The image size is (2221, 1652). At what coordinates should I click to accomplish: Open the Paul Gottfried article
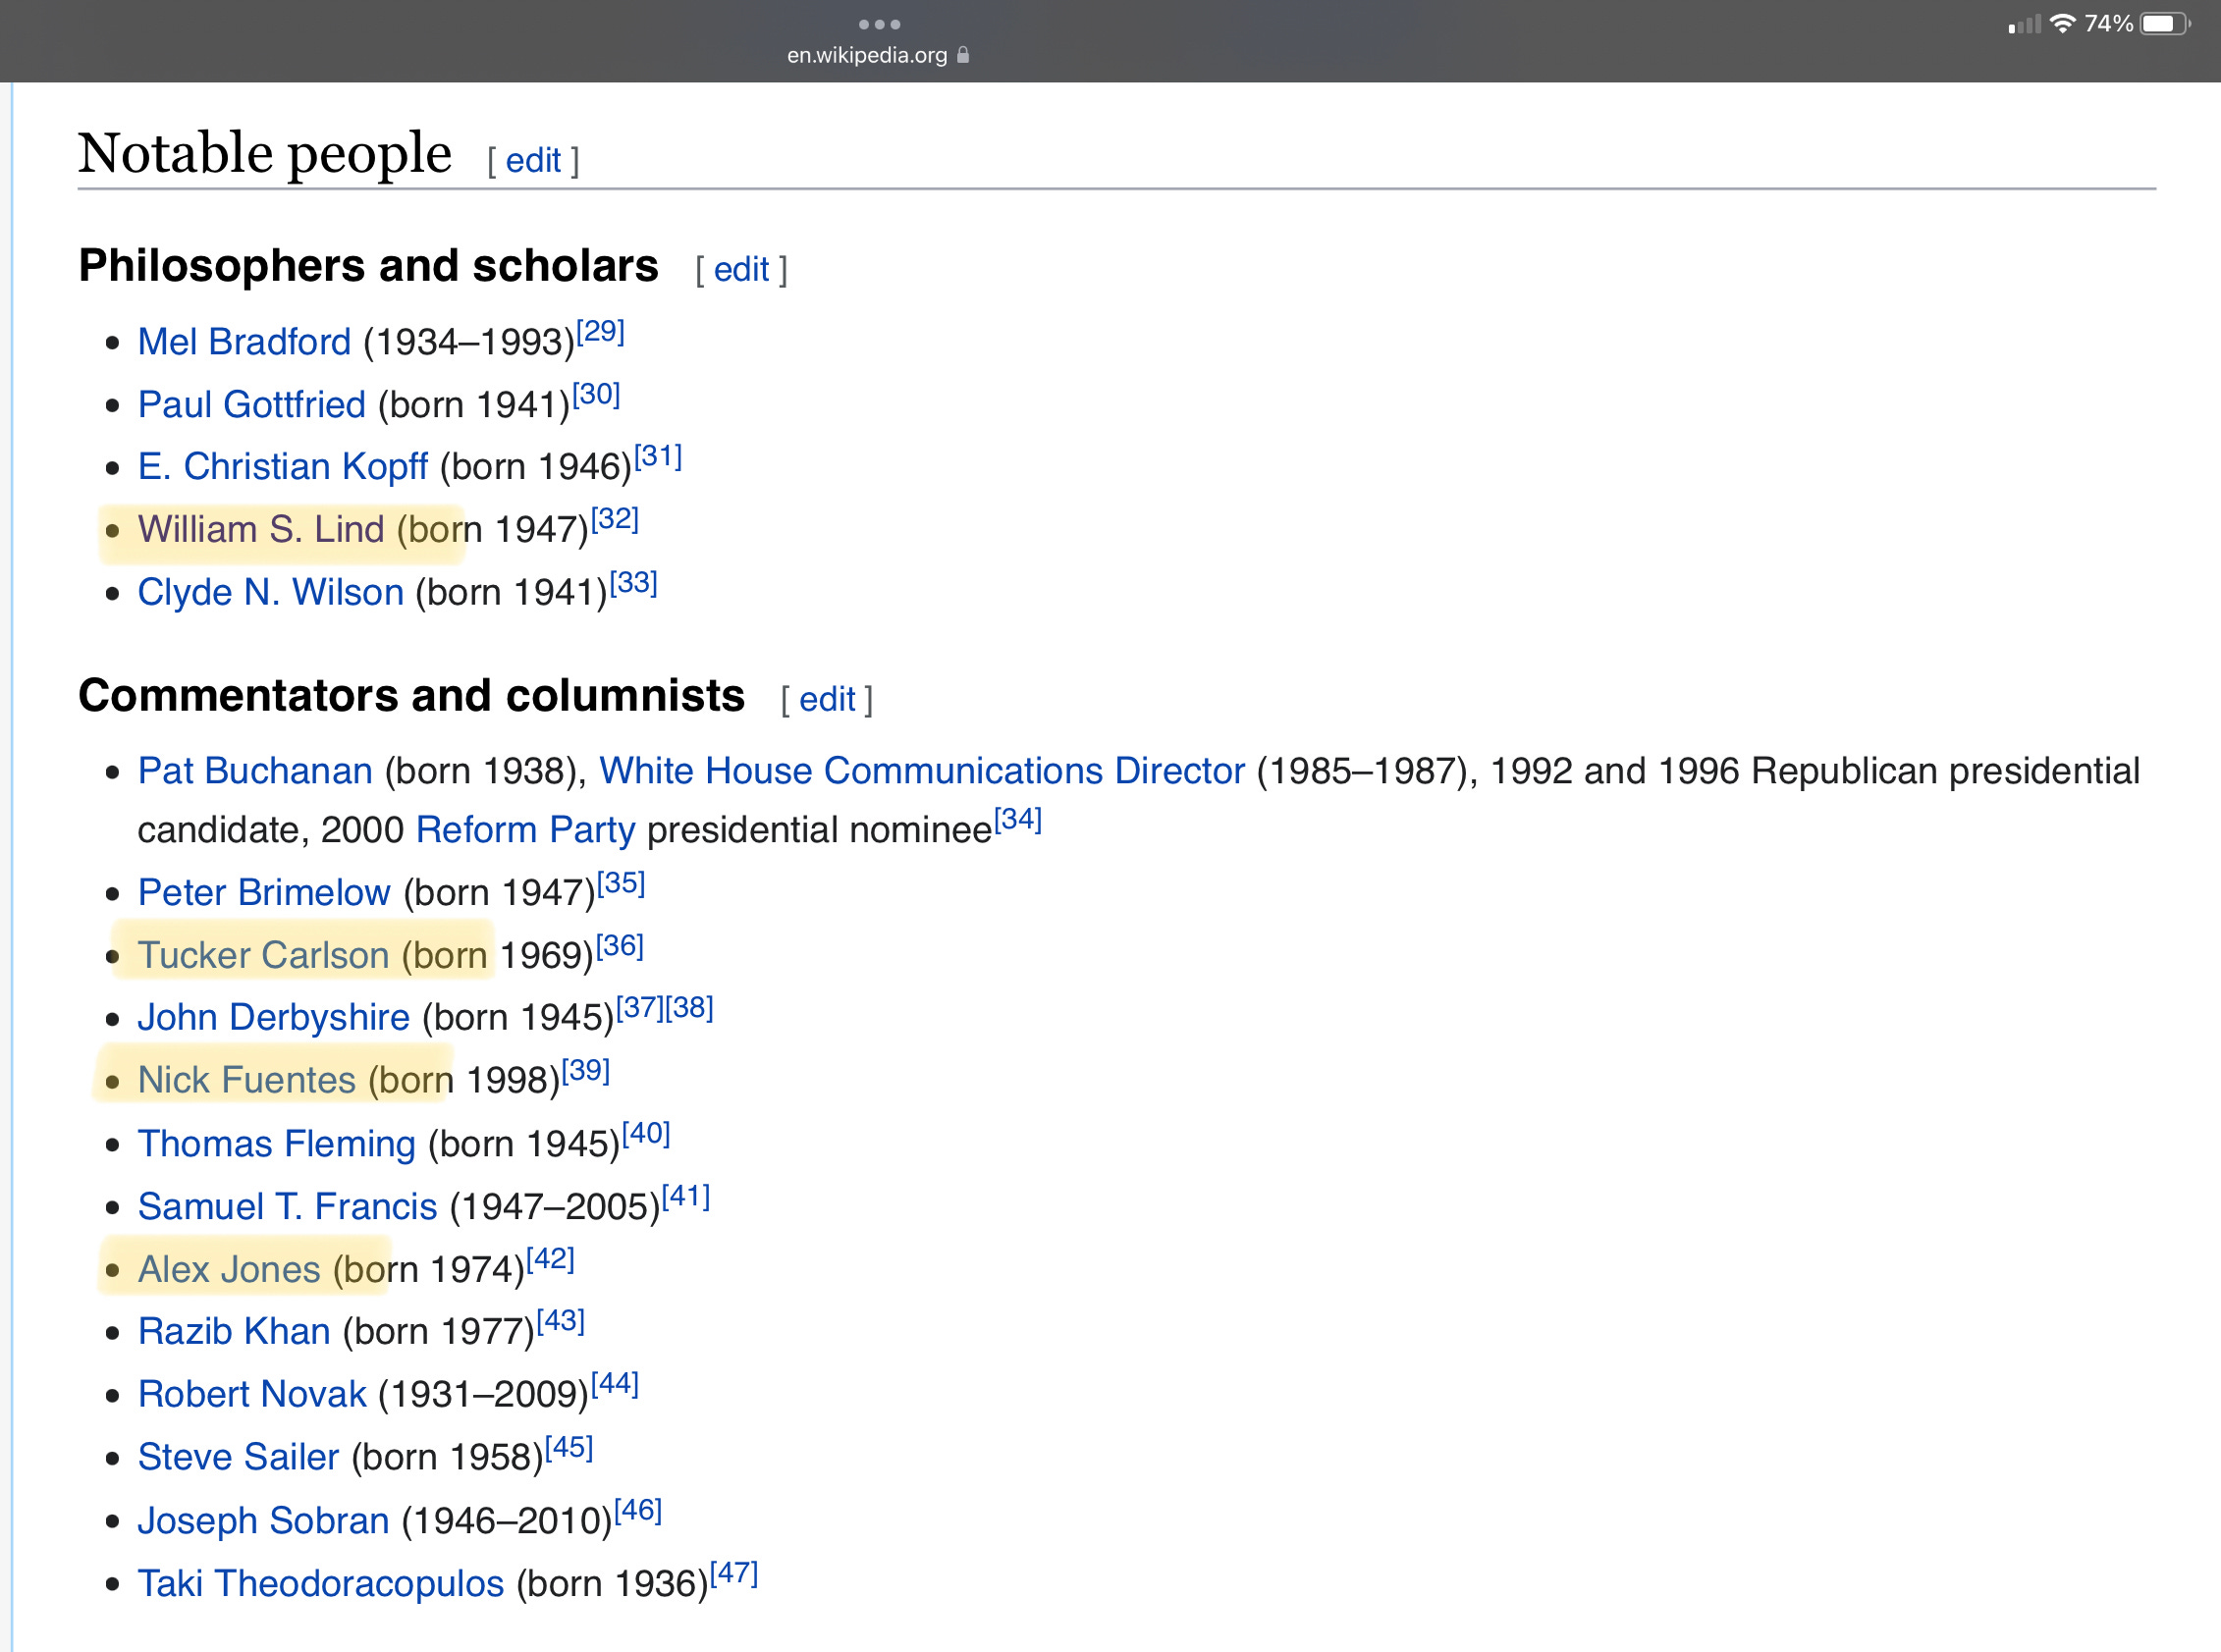pos(252,404)
